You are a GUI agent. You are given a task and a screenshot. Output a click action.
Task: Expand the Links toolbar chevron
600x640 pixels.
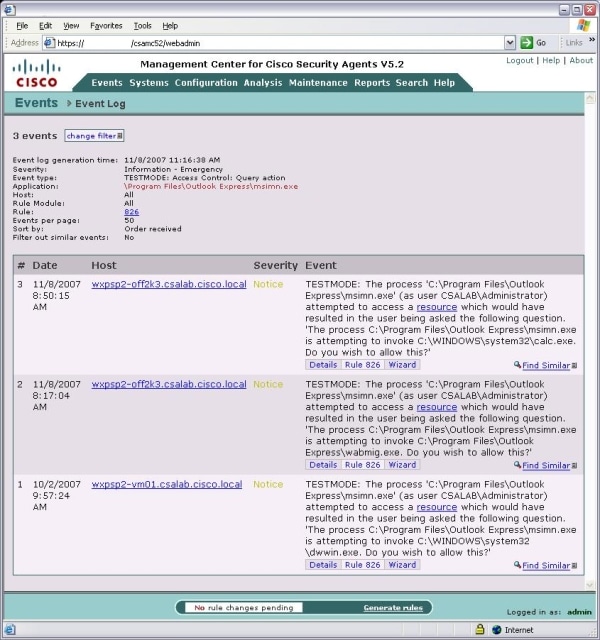592,39
